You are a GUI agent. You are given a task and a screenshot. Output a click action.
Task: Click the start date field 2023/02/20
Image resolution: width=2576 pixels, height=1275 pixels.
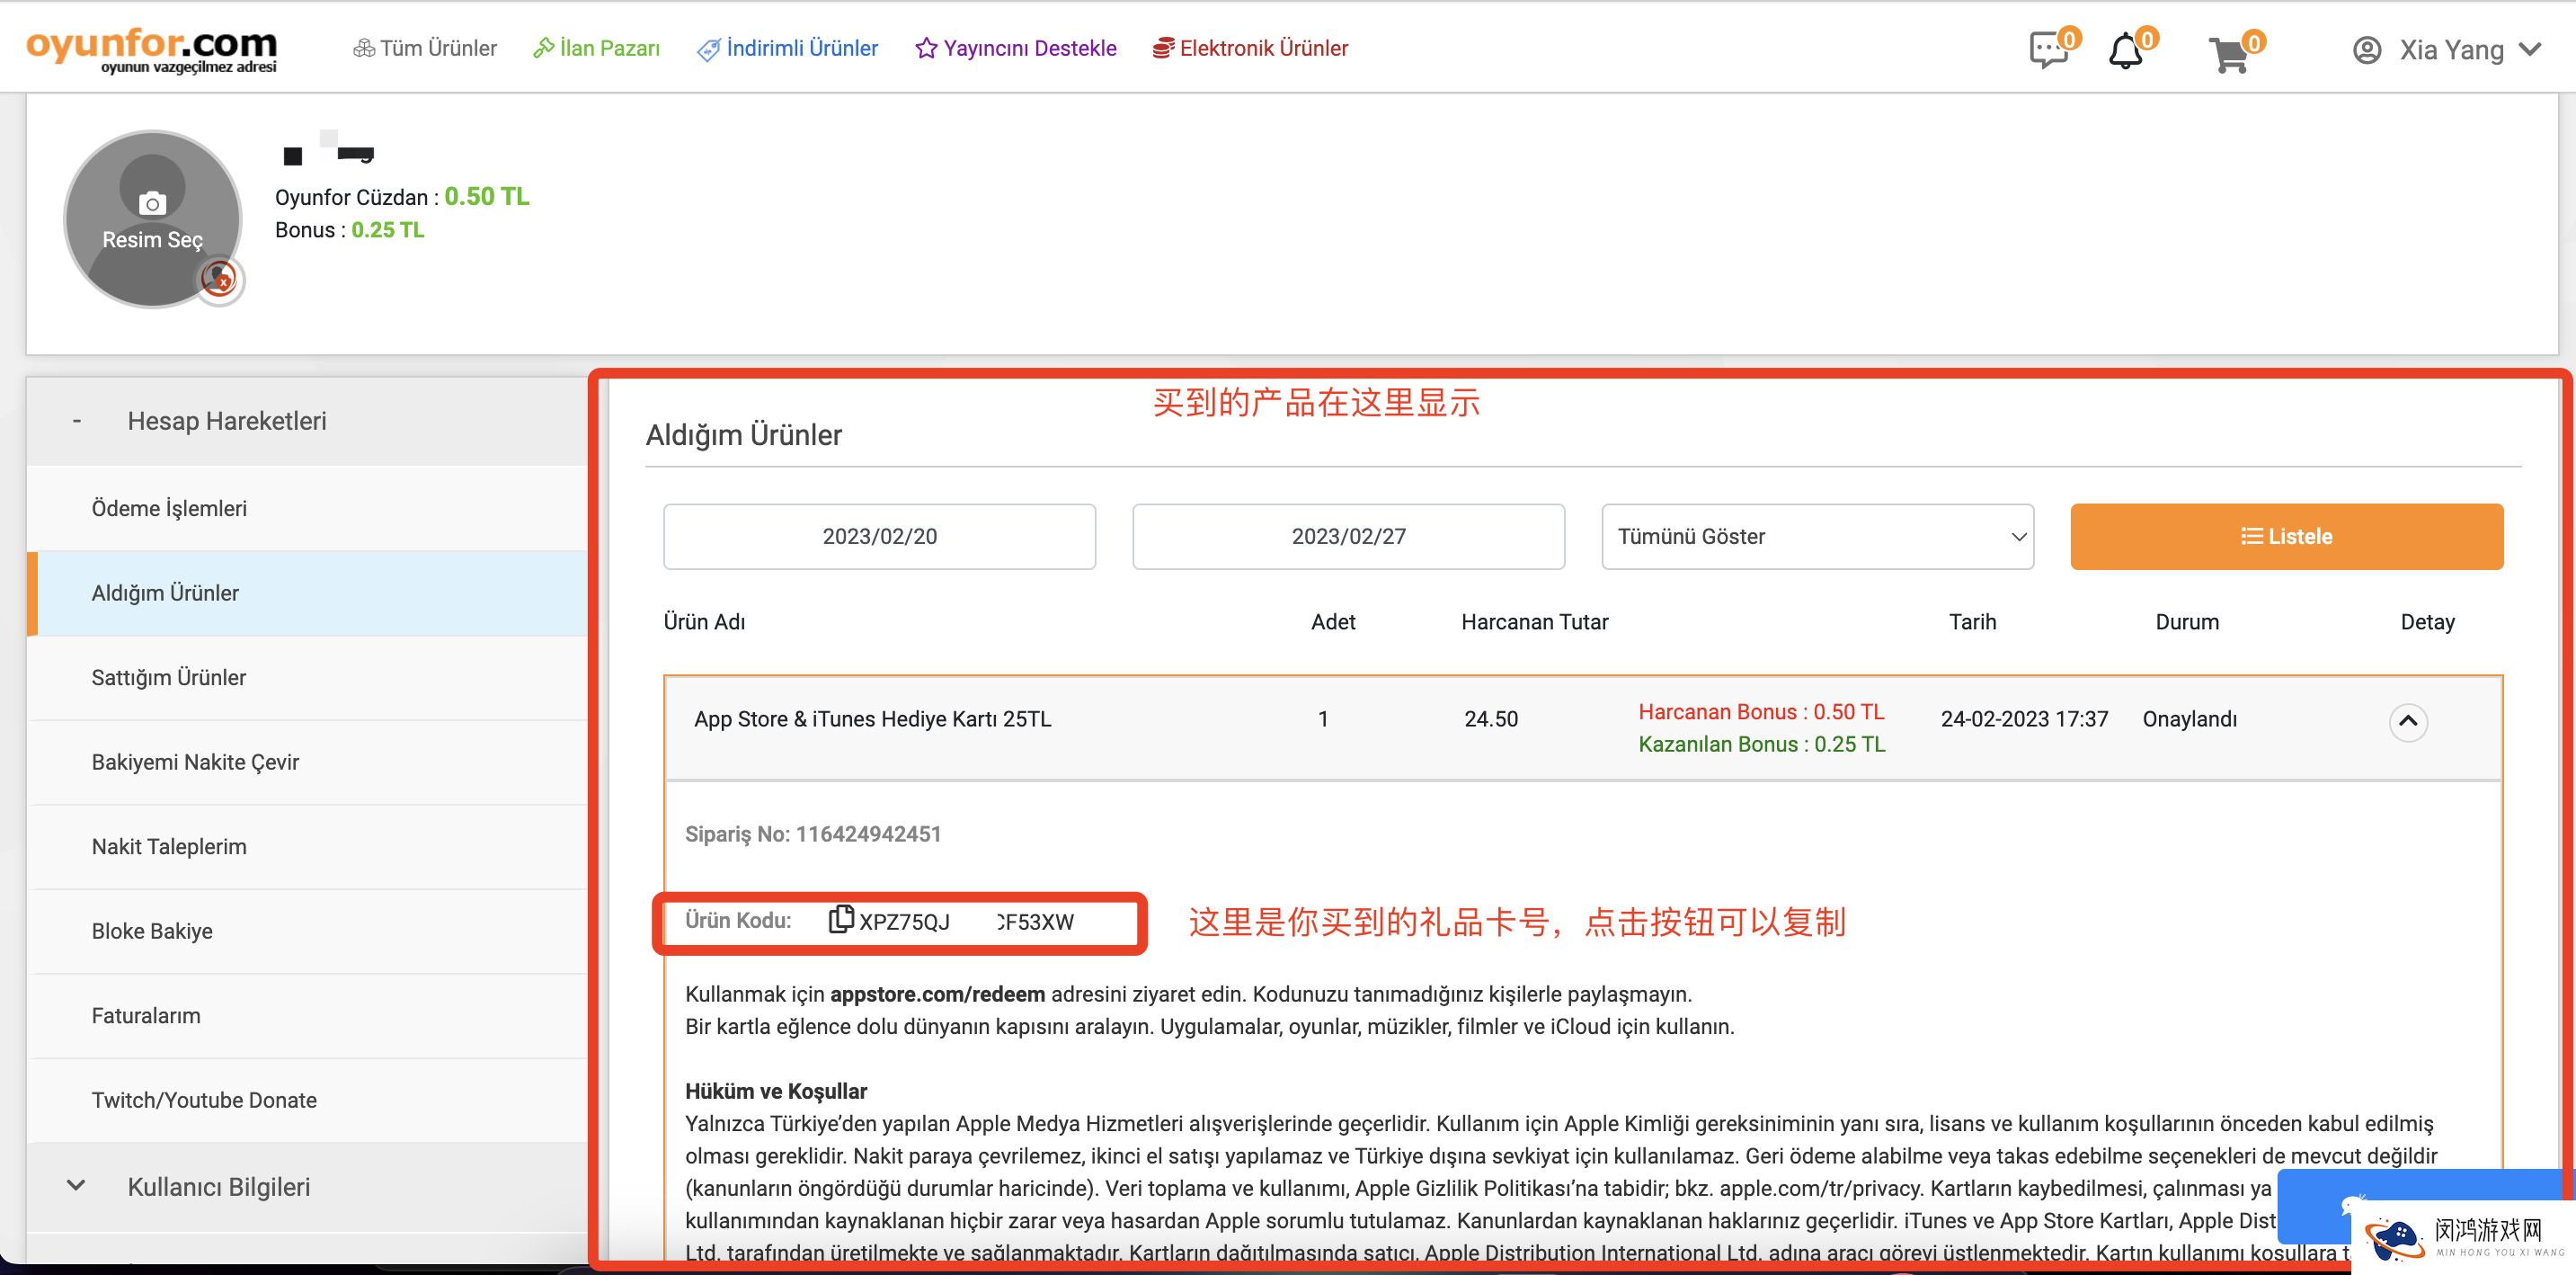(879, 537)
